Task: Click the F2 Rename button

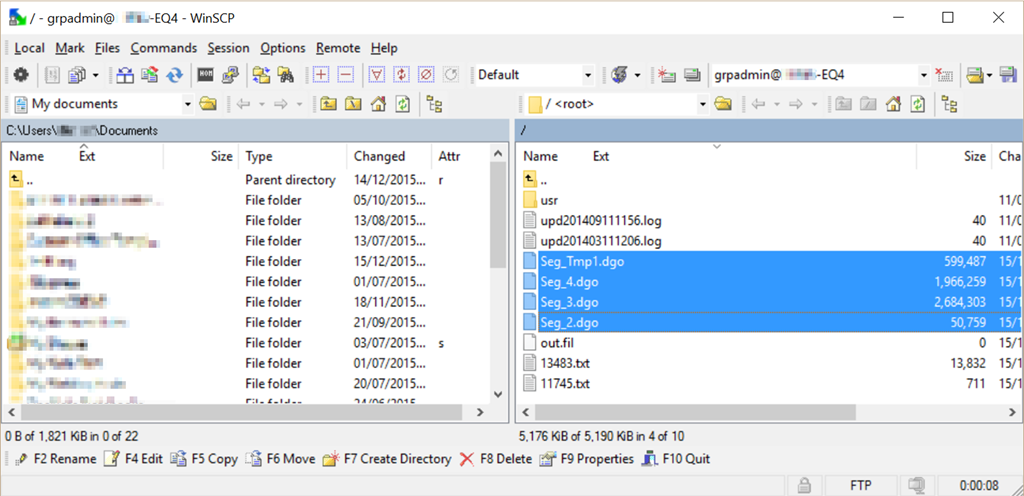Action: click(x=57, y=459)
